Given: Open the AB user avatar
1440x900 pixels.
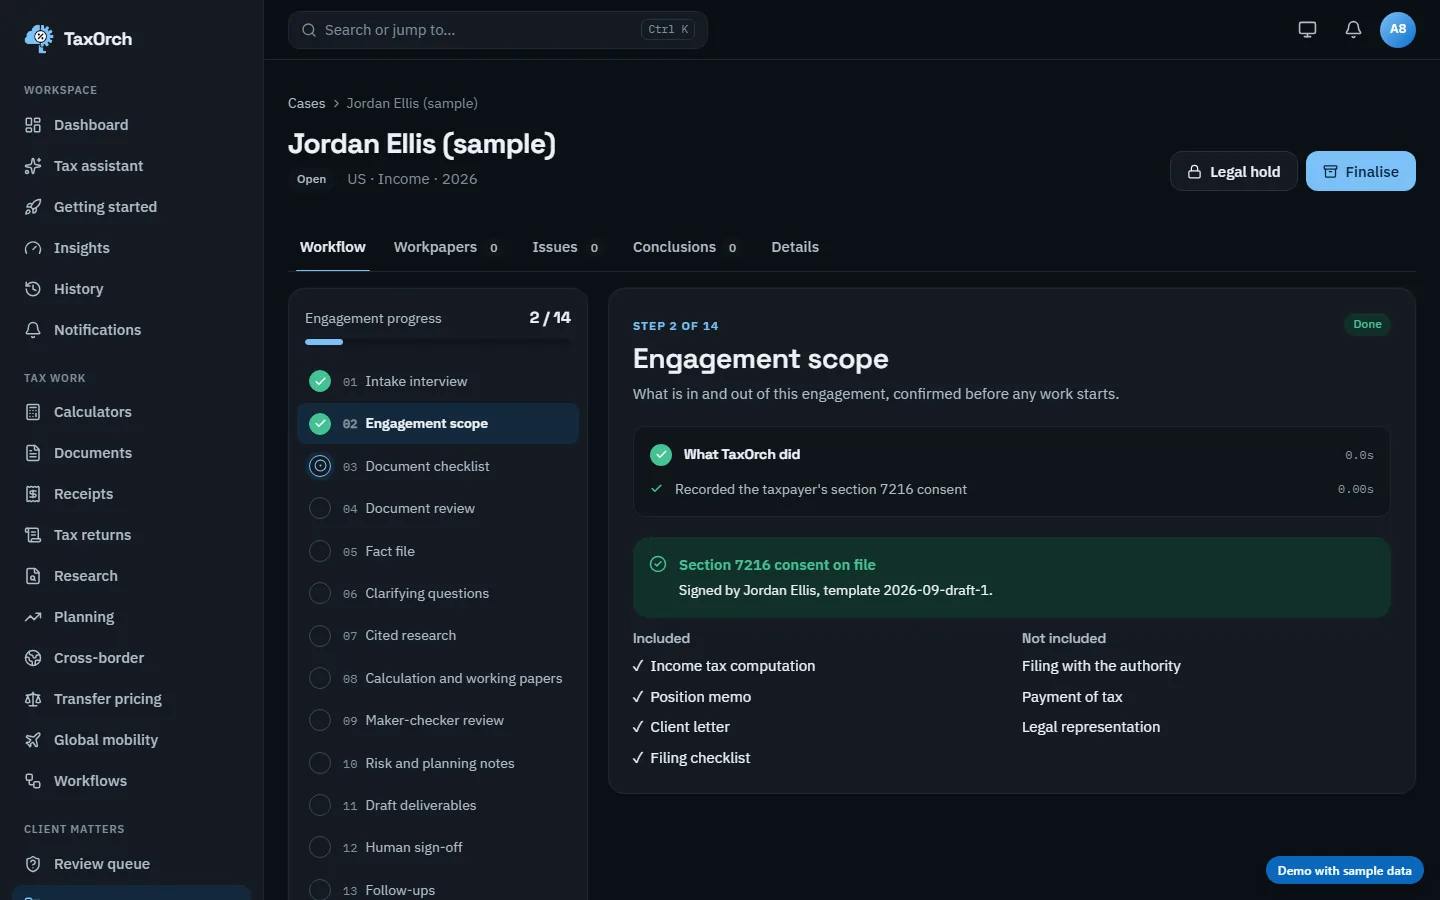Looking at the screenshot, I should (1398, 29).
